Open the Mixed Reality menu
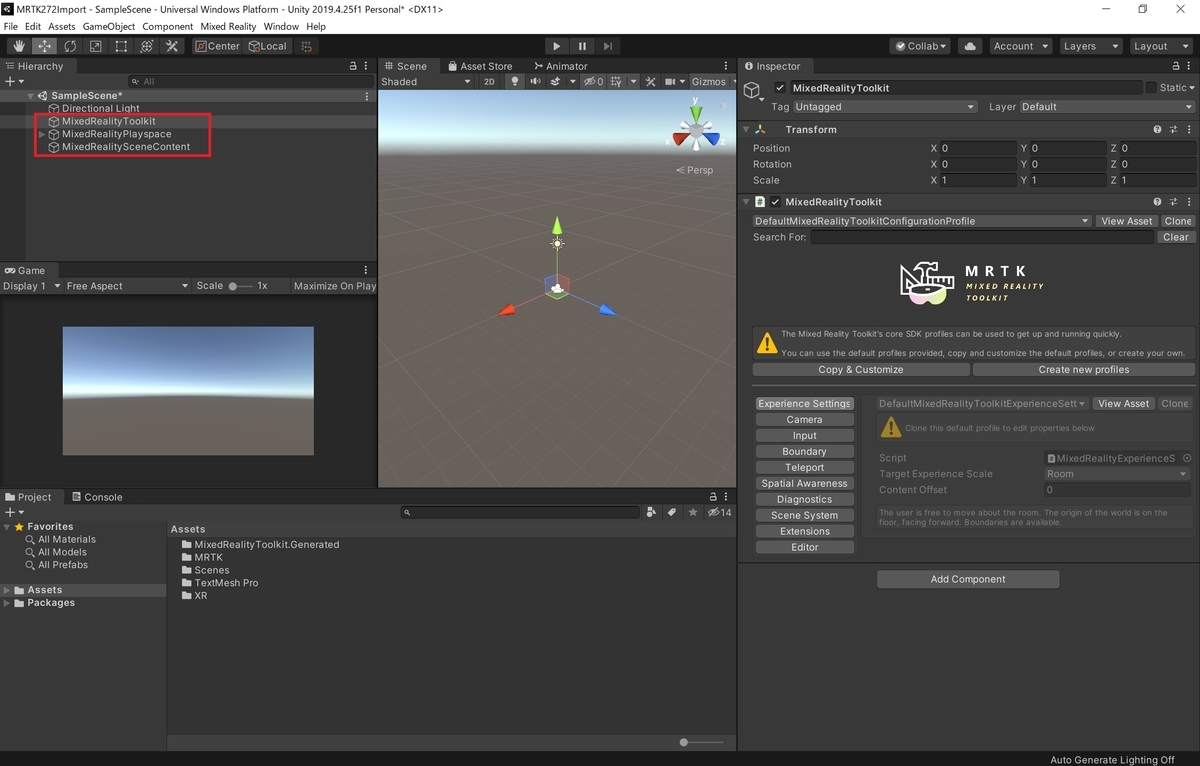Image resolution: width=1200 pixels, height=766 pixels. (x=228, y=26)
